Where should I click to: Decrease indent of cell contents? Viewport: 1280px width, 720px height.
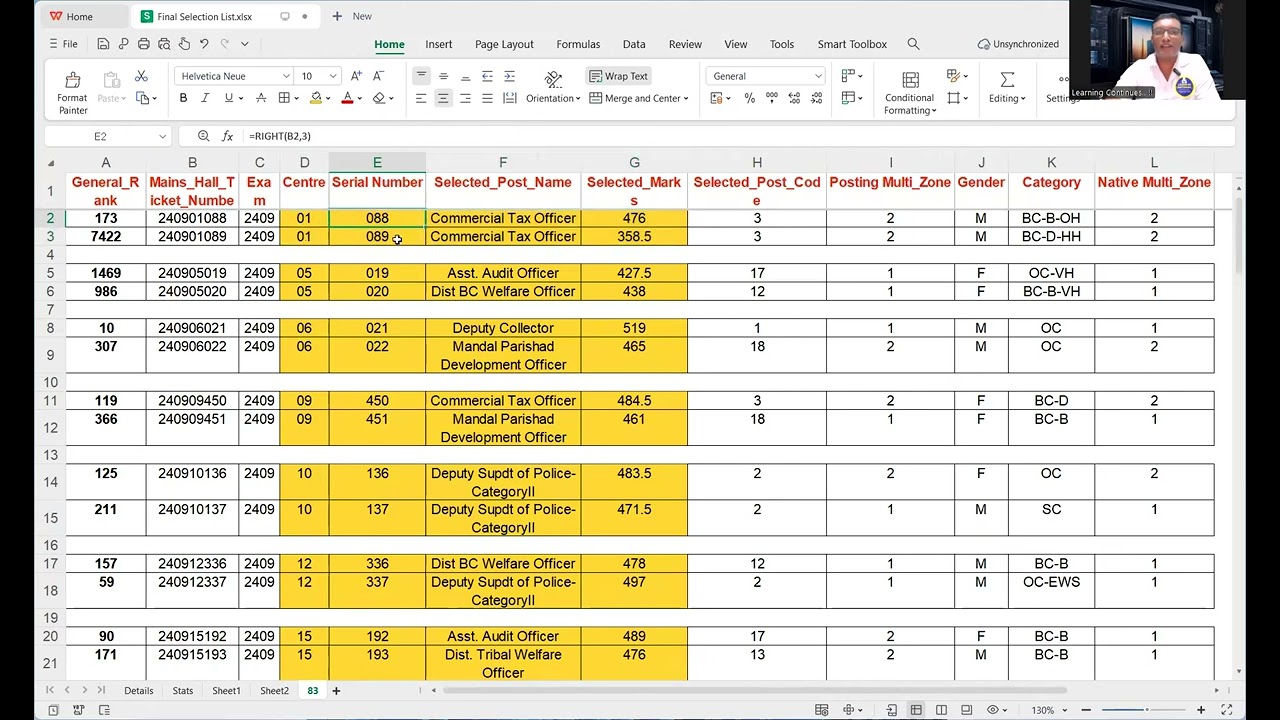tap(487, 76)
